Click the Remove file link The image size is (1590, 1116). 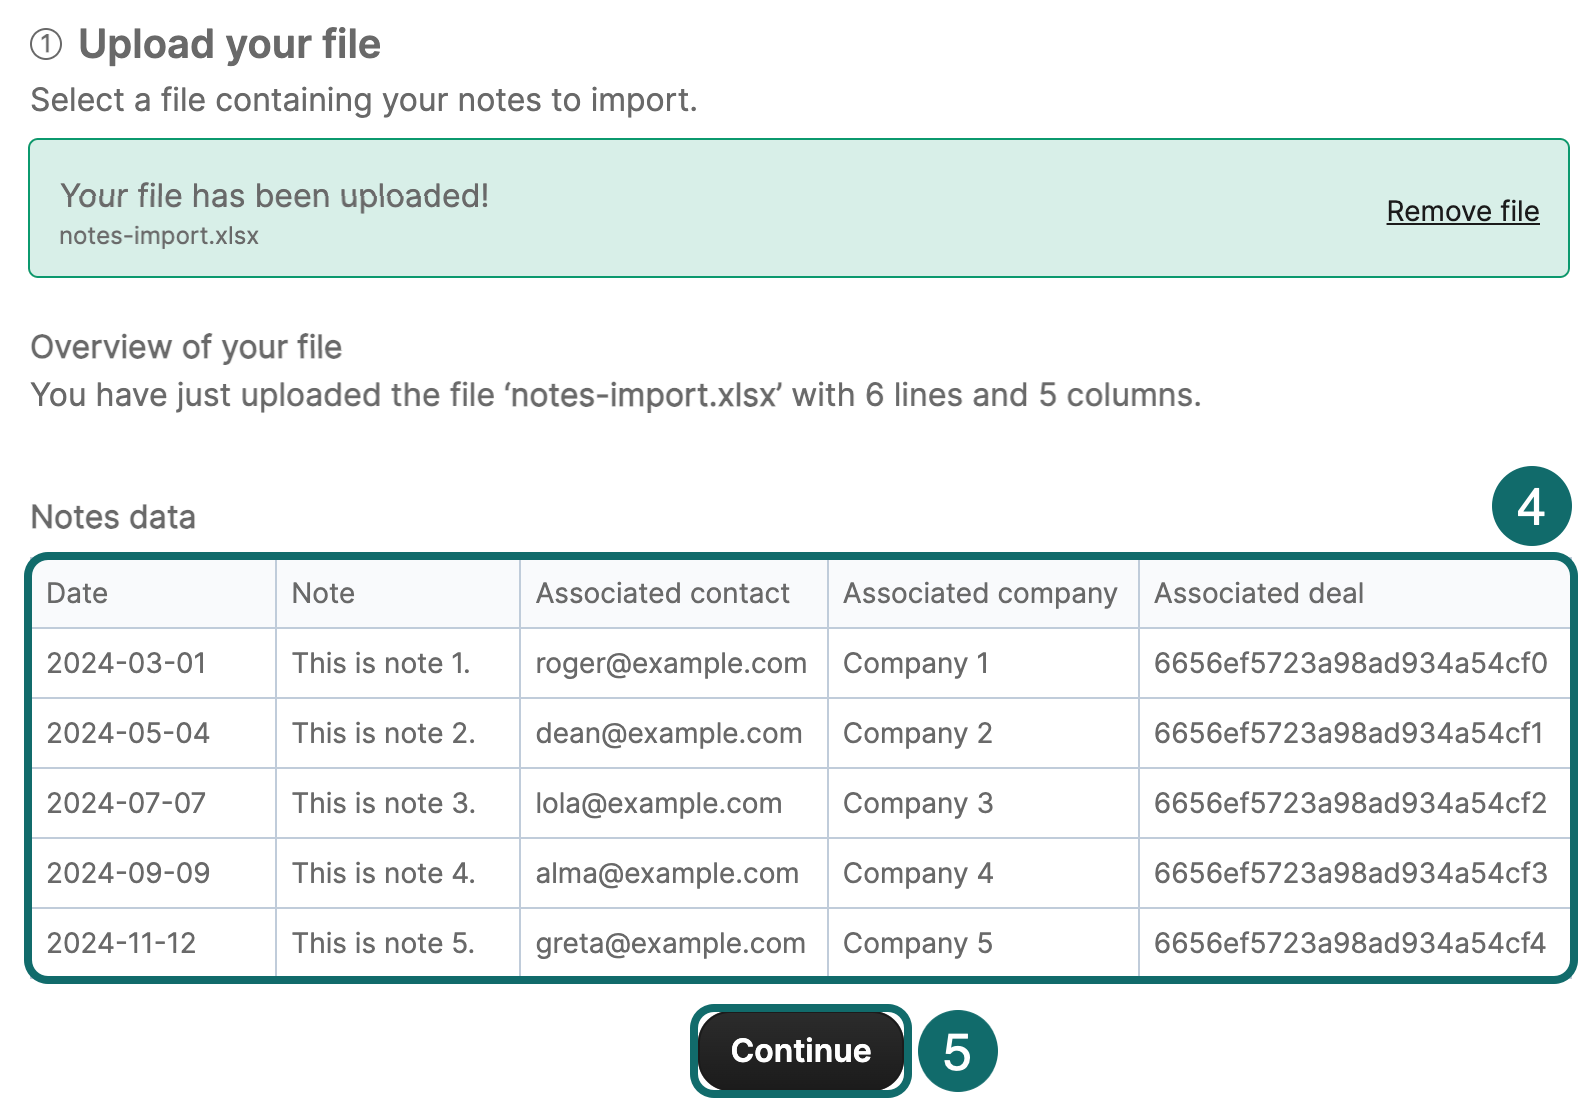1462,211
